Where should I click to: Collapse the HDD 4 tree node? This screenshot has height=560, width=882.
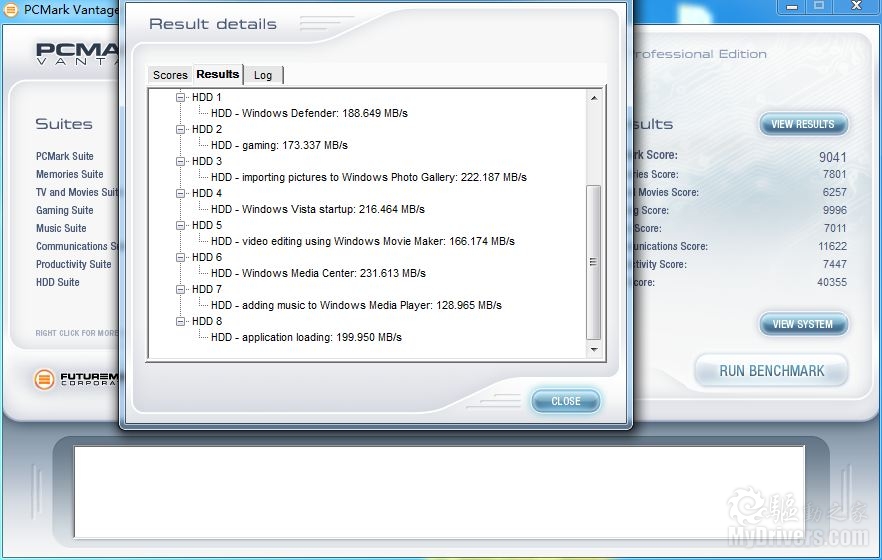coord(181,193)
